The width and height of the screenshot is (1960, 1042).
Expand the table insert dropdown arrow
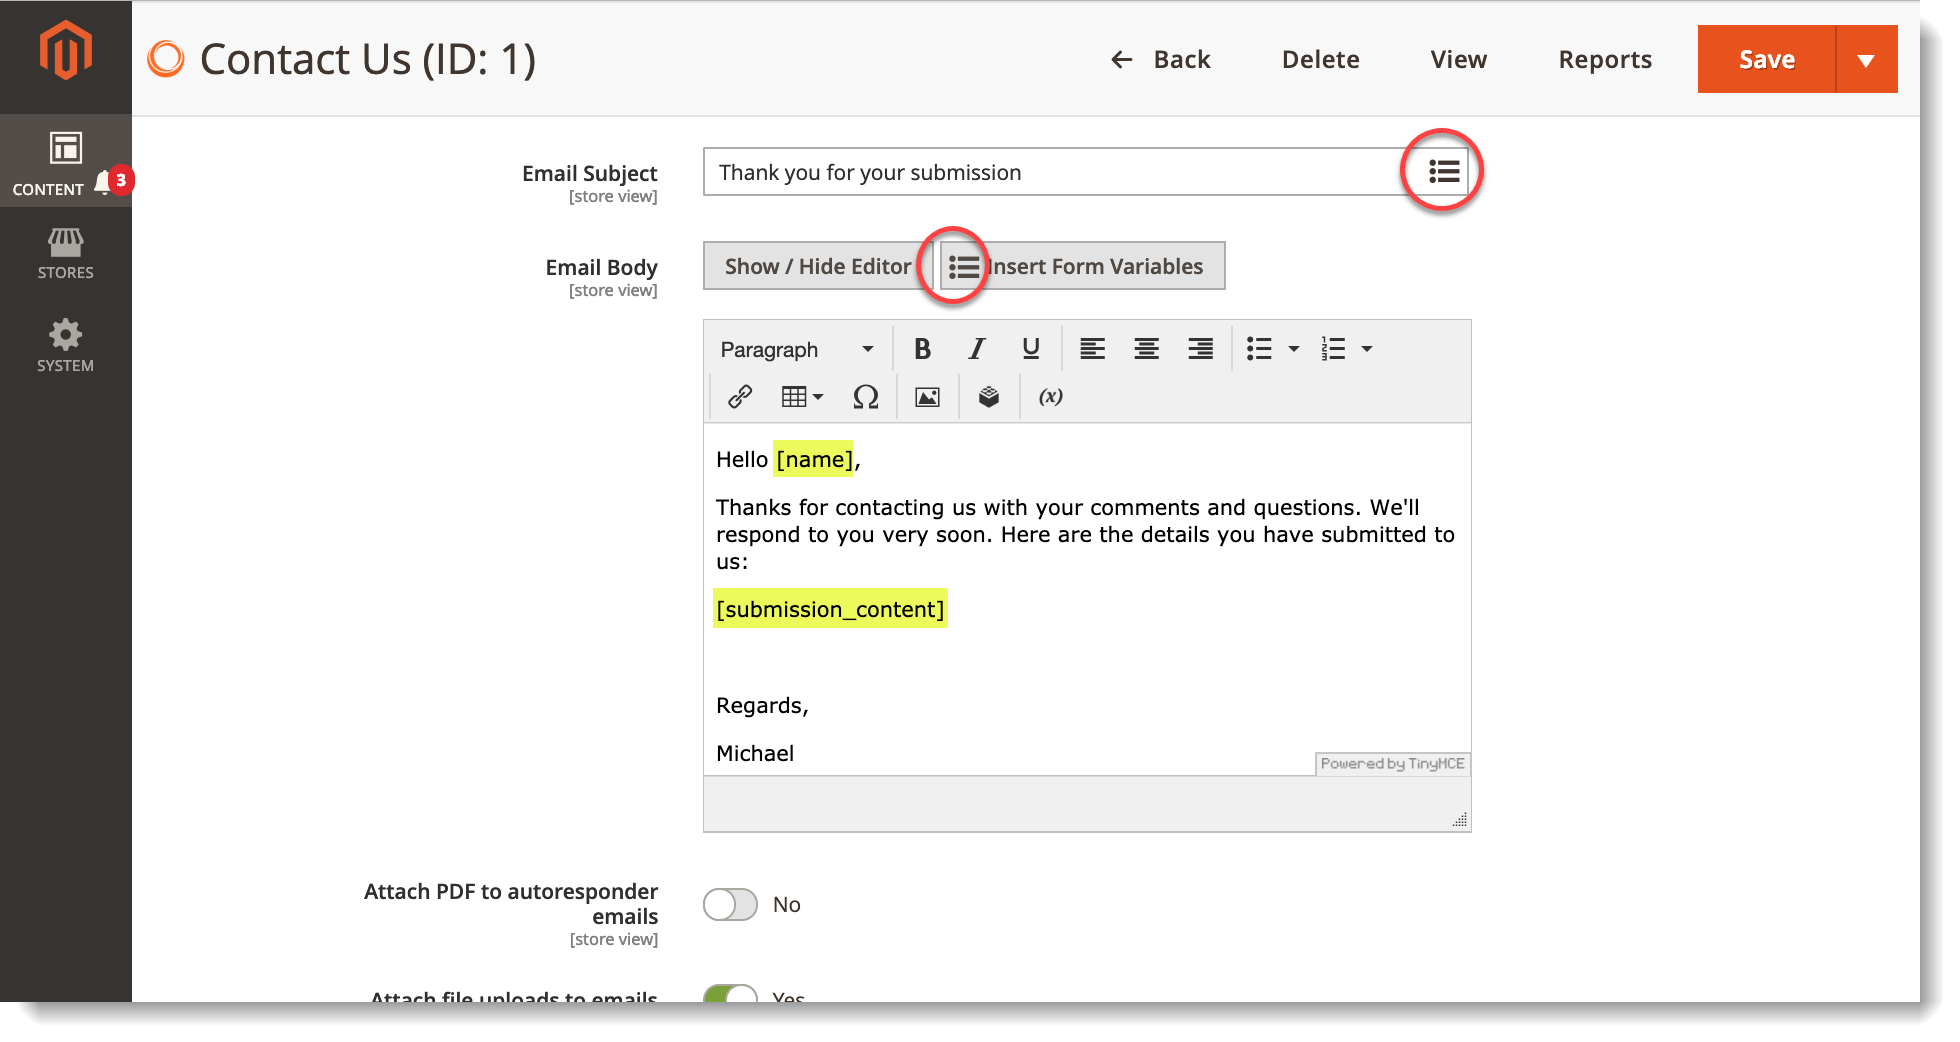(816, 396)
